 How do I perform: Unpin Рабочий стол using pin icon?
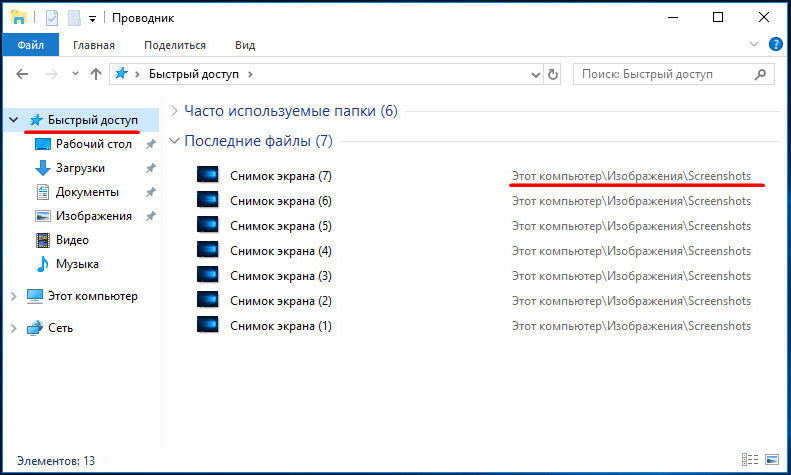pos(150,144)
